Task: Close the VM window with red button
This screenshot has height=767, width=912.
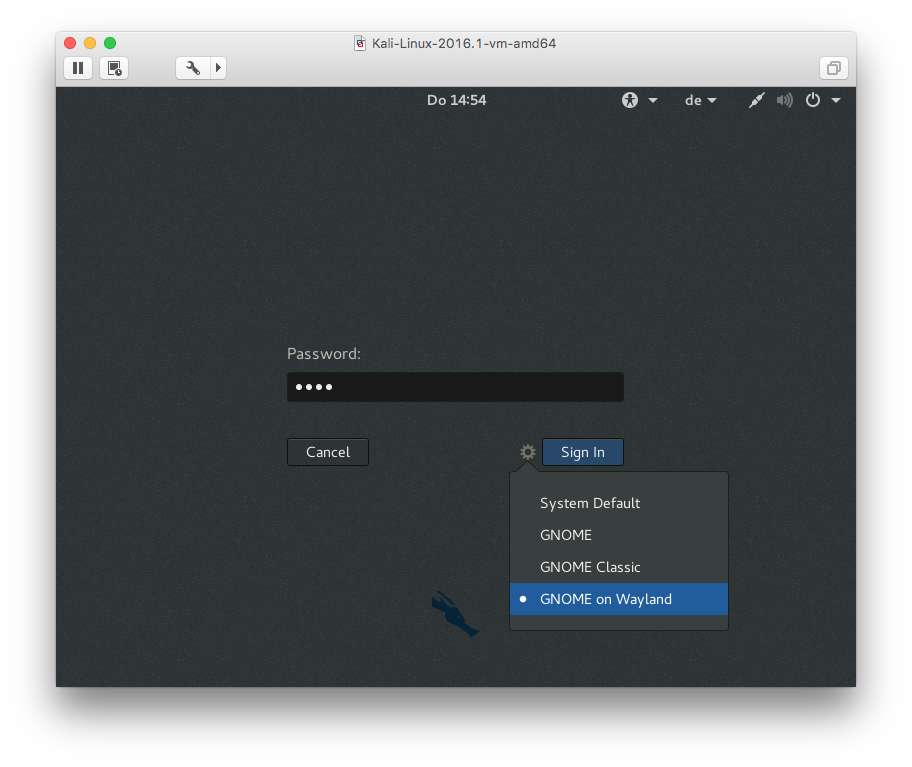Action: tap(70, 43)
